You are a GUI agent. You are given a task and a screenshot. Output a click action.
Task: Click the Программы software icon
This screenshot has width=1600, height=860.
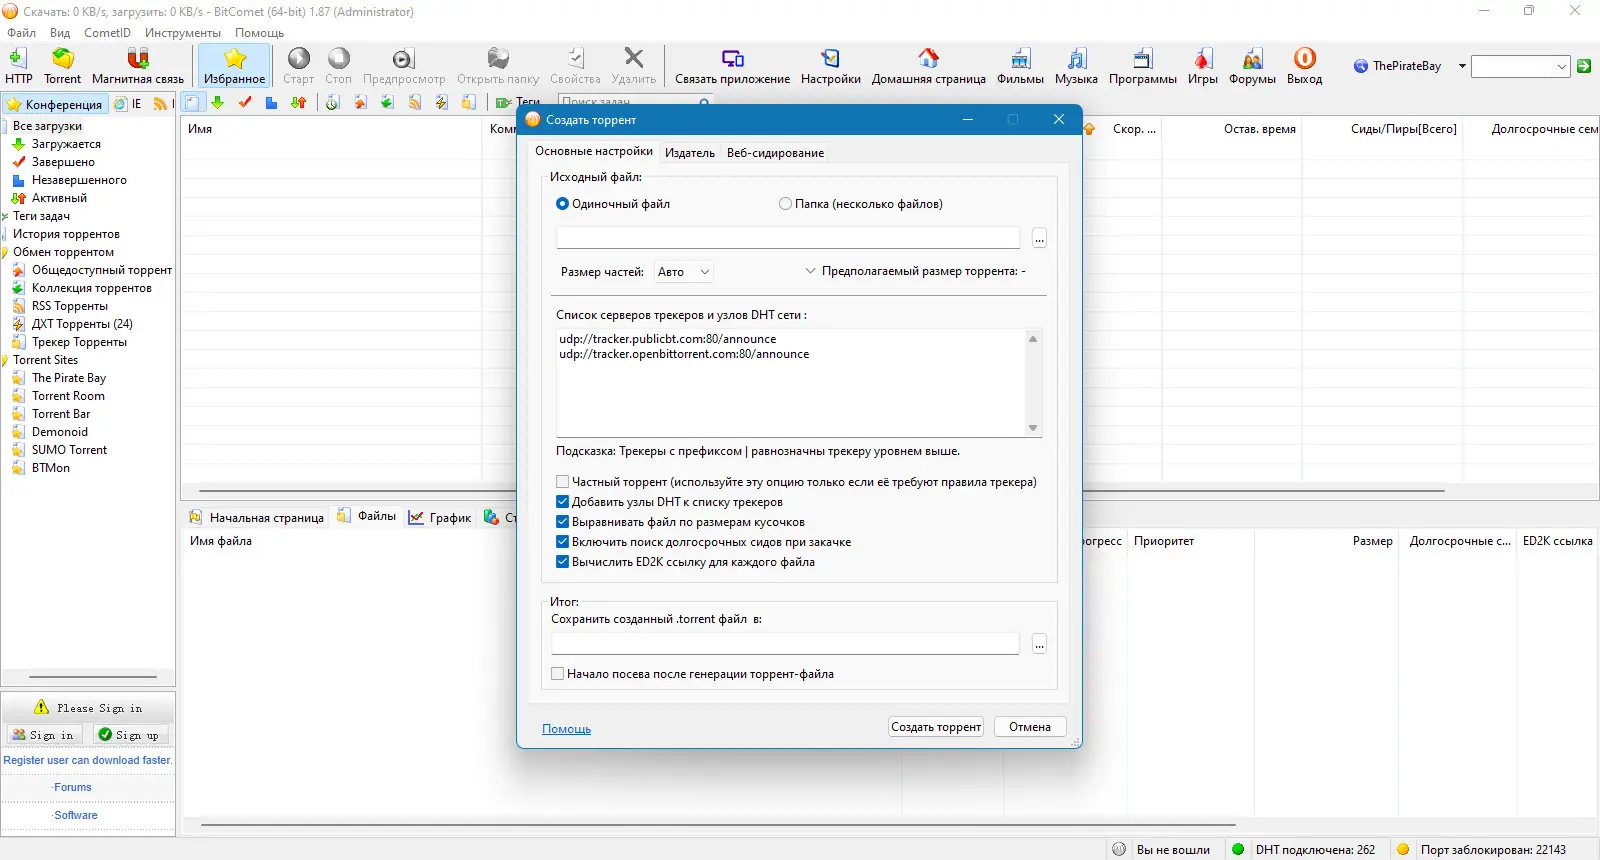tap(1143, 66)
